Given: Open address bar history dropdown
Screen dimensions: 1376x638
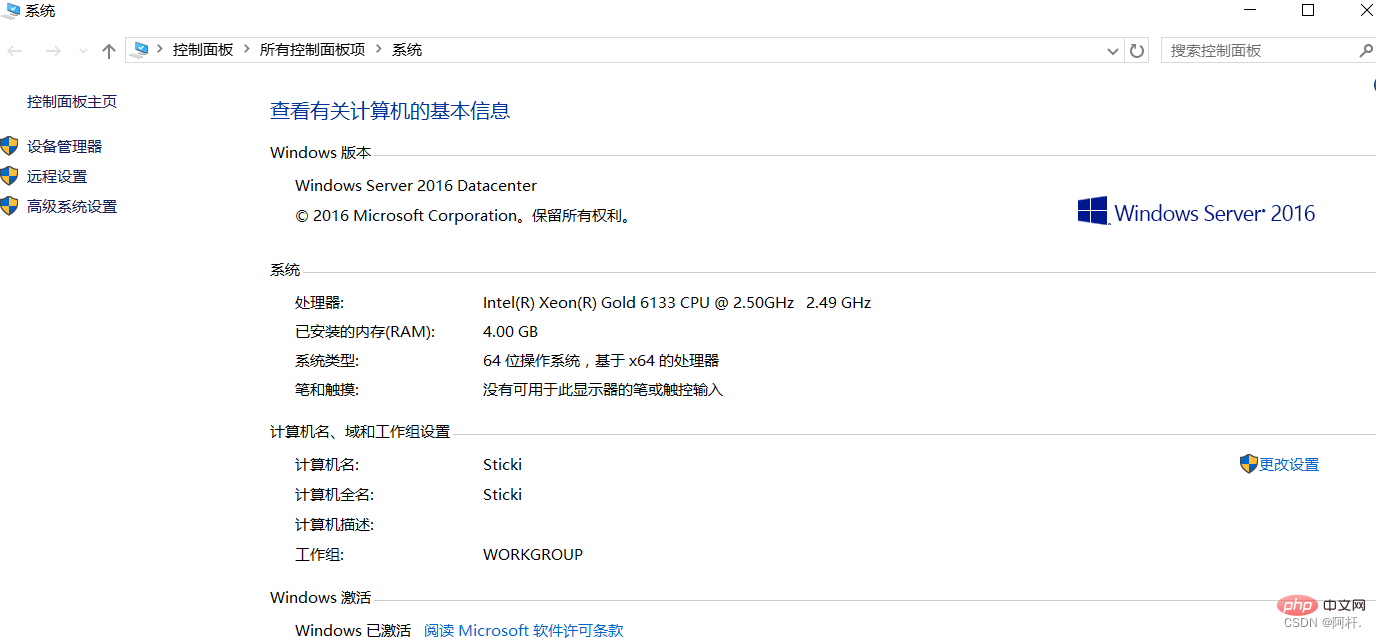Looking at the screenshot, I should click(x=1113, y=51).
